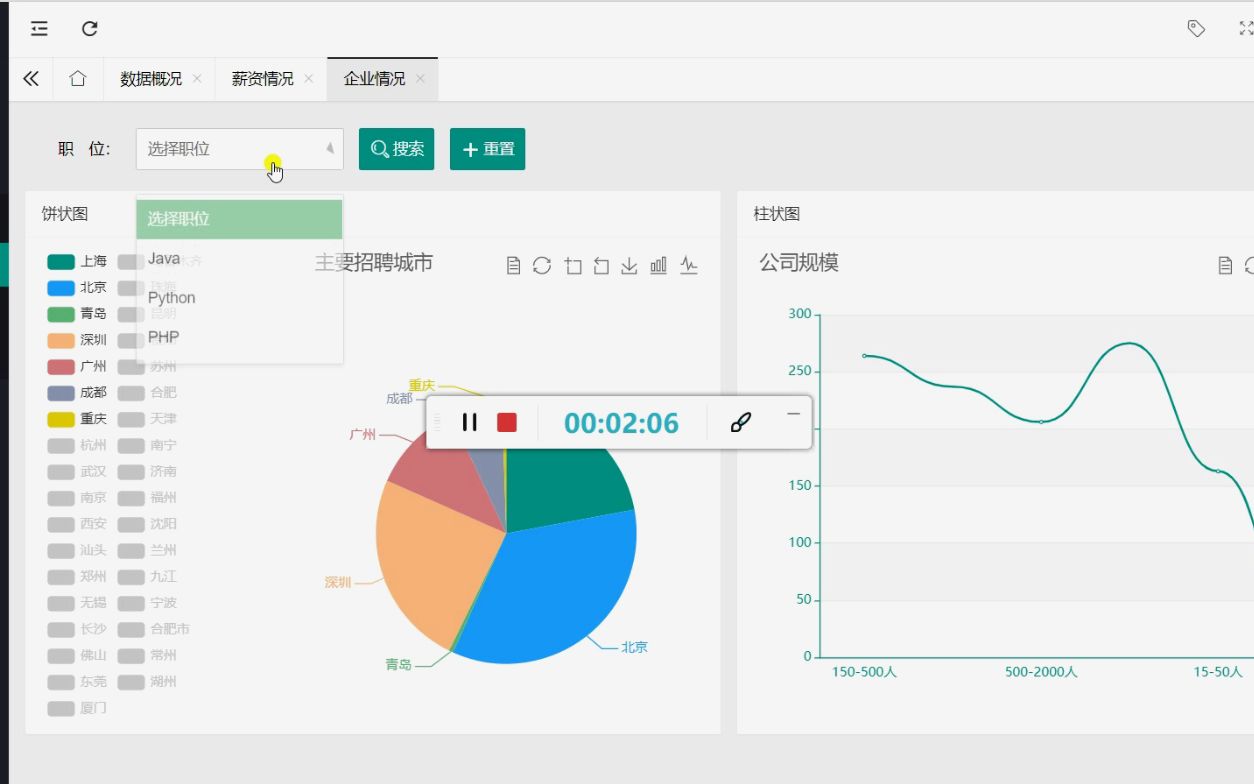The width and height of the screenshot is (1254, 784).
Task: Switch 主要招聘城市 chart to bar chart view
Action: [658, 265]
